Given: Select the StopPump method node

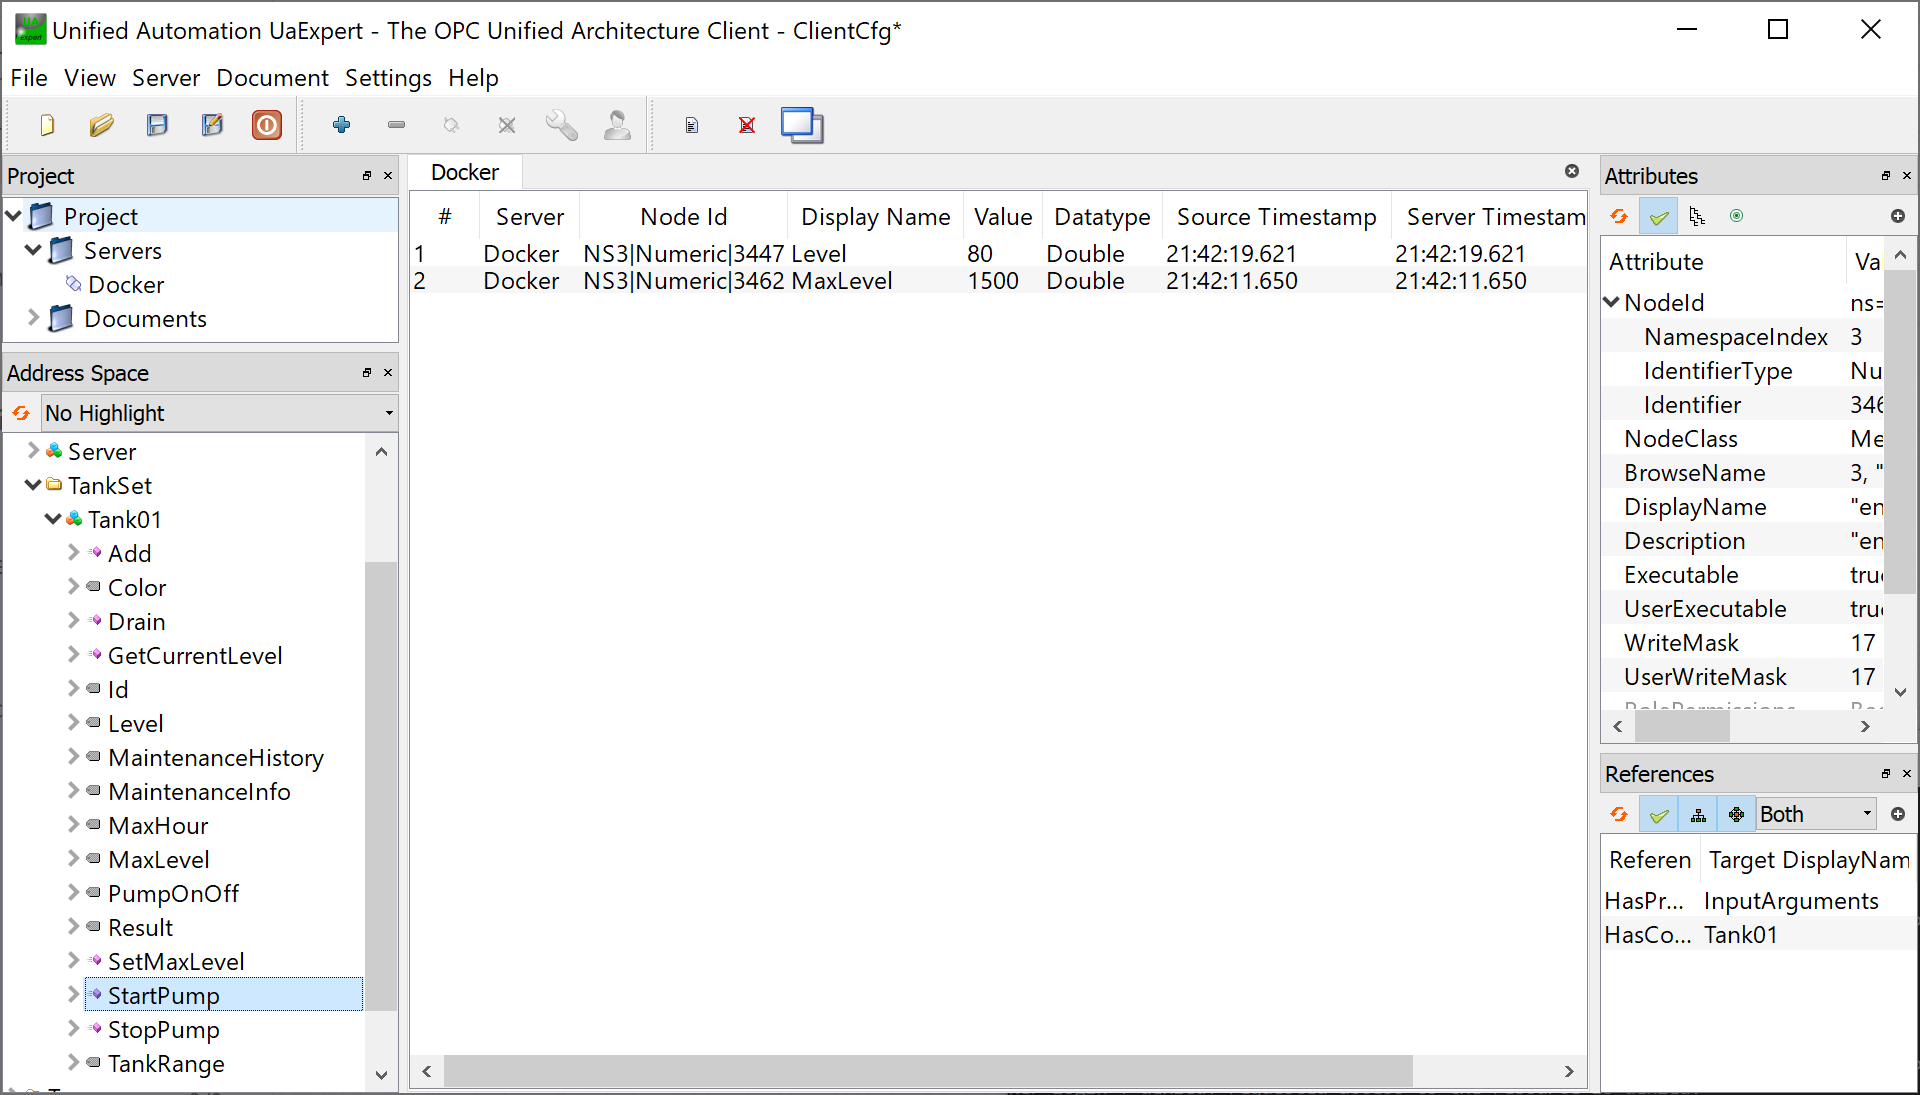Looking at the screenshot, I should [x=163, y=1030].
